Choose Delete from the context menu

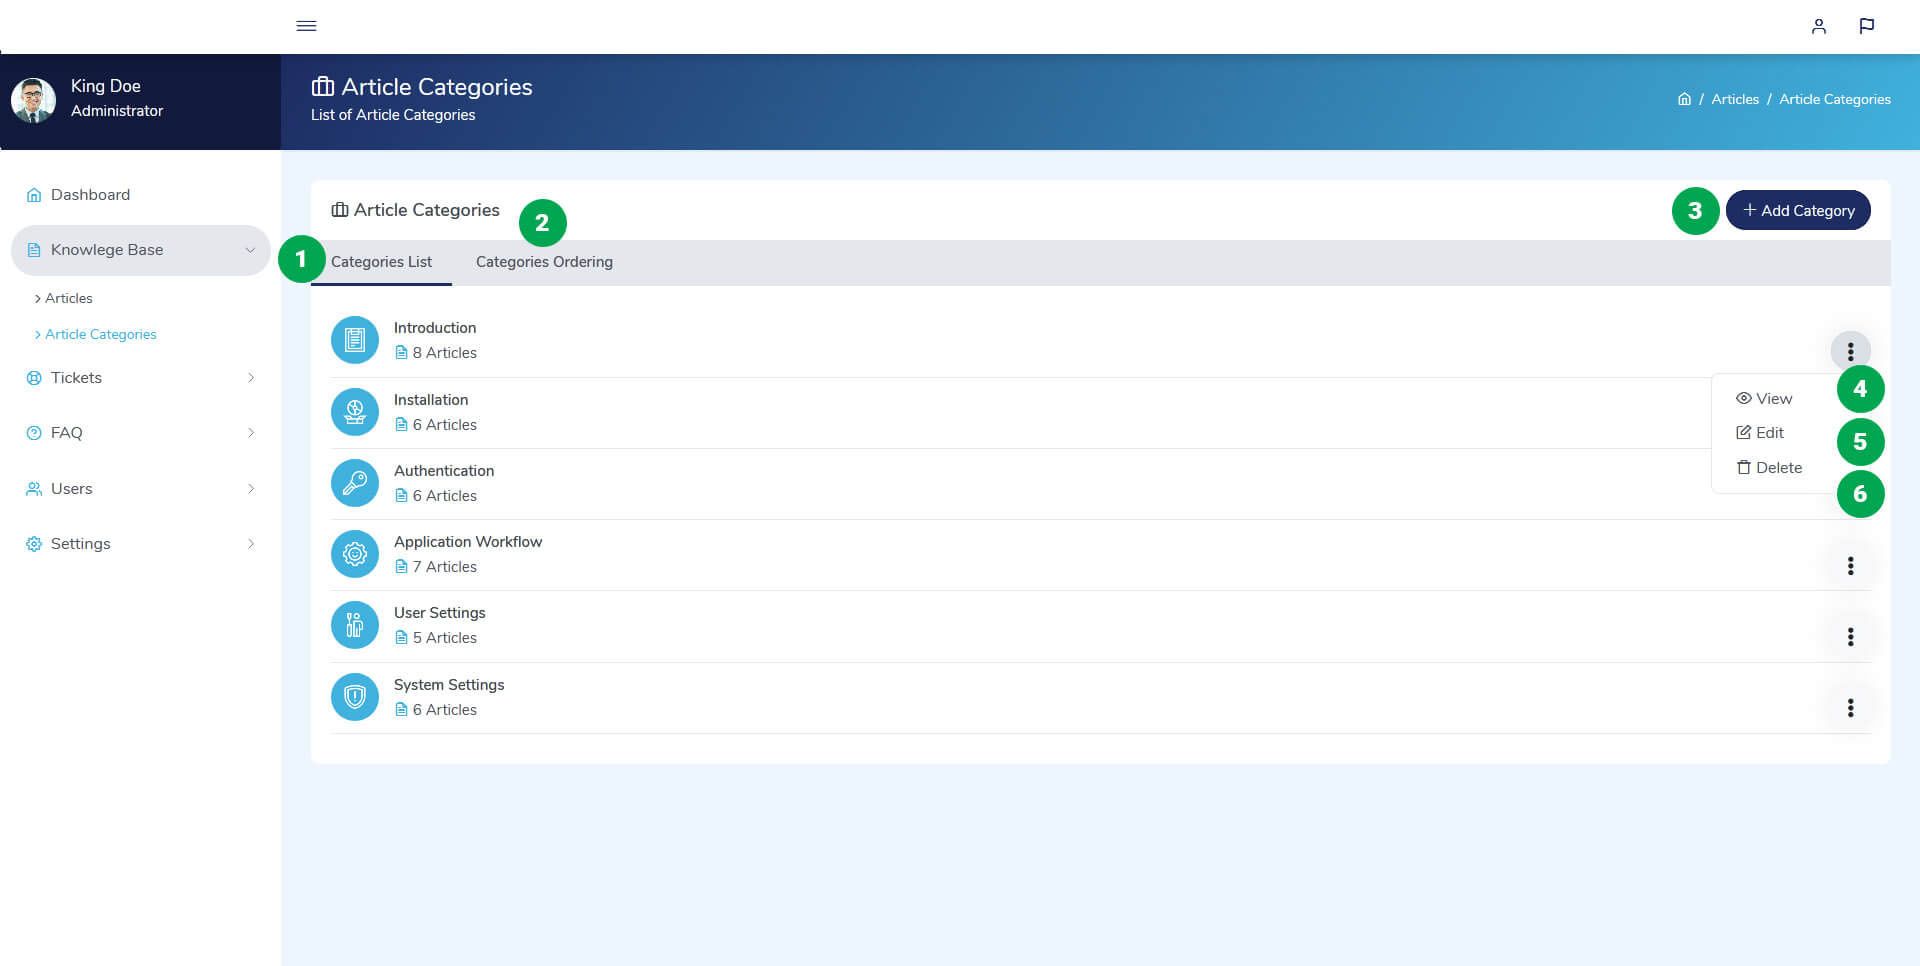pos(1769,467)
